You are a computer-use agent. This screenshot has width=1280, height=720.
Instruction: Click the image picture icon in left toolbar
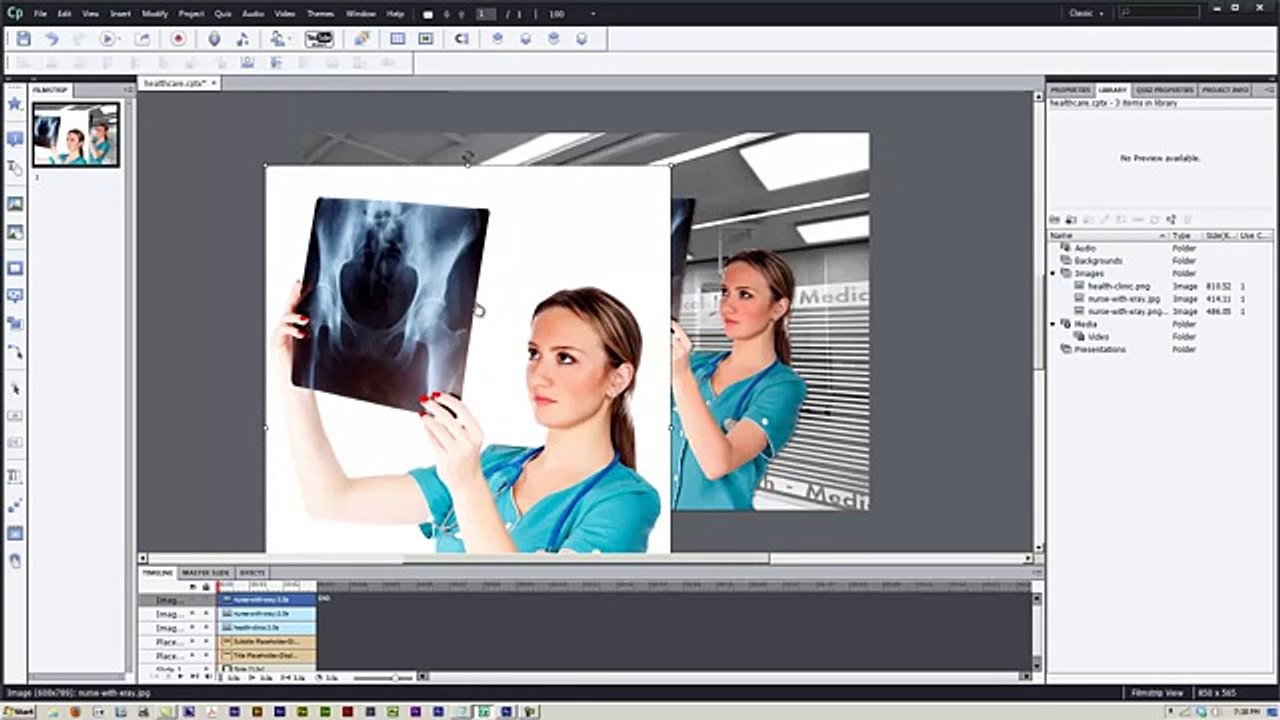coord(15,203)
